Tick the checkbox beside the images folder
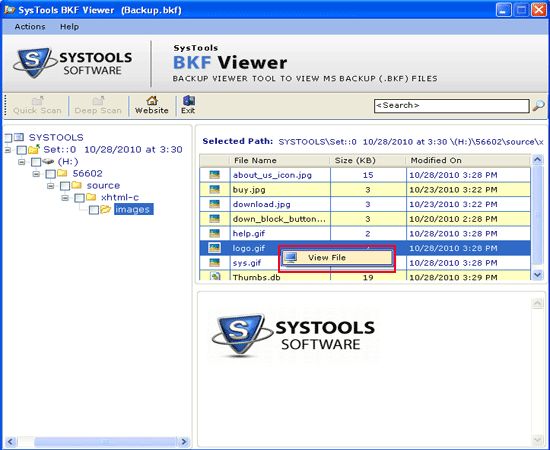The image size is (550, 450). (94, 210)
